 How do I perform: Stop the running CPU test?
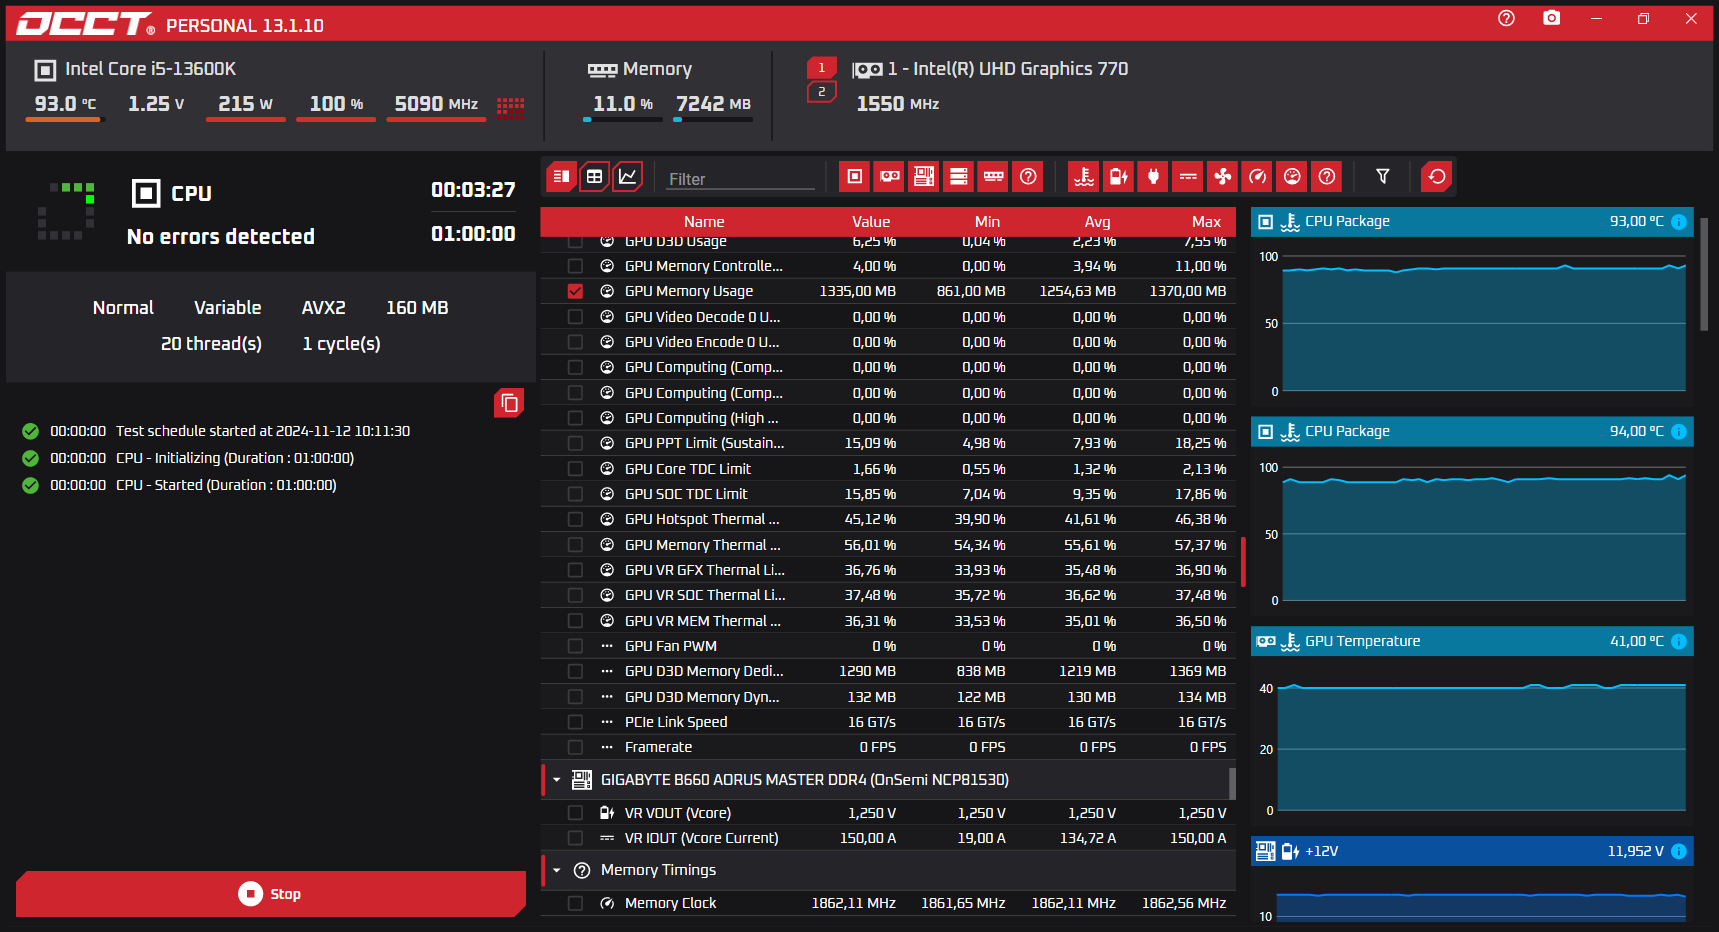(x=271, y=894)
